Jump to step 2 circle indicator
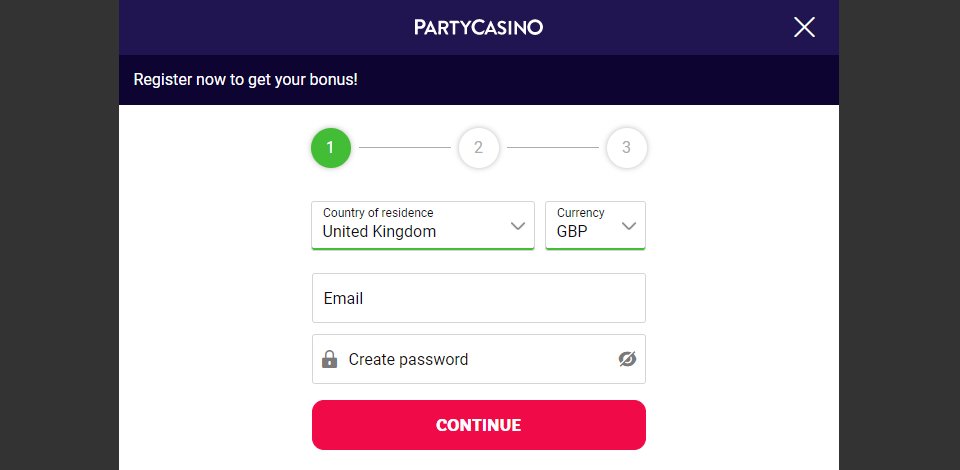The height and width of the screenshot is (470, 960). point(479,147)
